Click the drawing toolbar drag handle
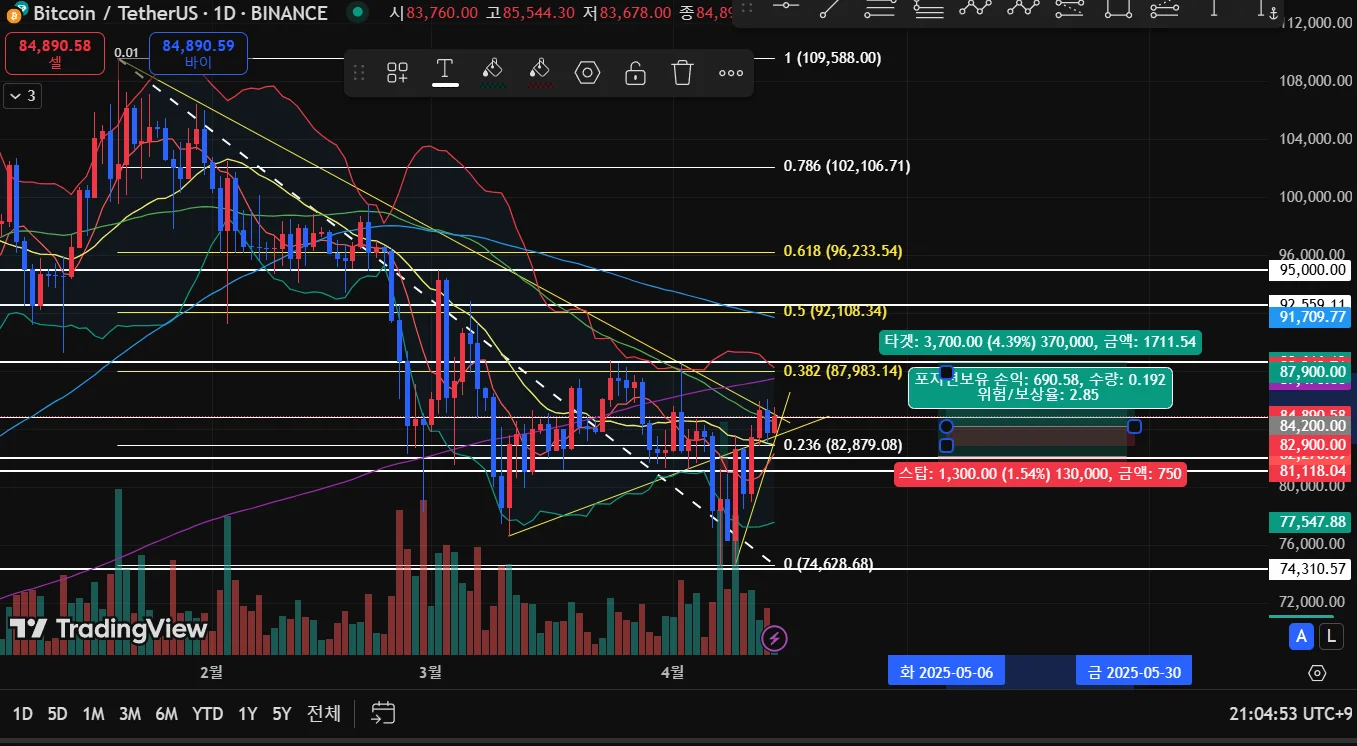1357x746 pixels. pyautogui.click(x=361, y=72)
